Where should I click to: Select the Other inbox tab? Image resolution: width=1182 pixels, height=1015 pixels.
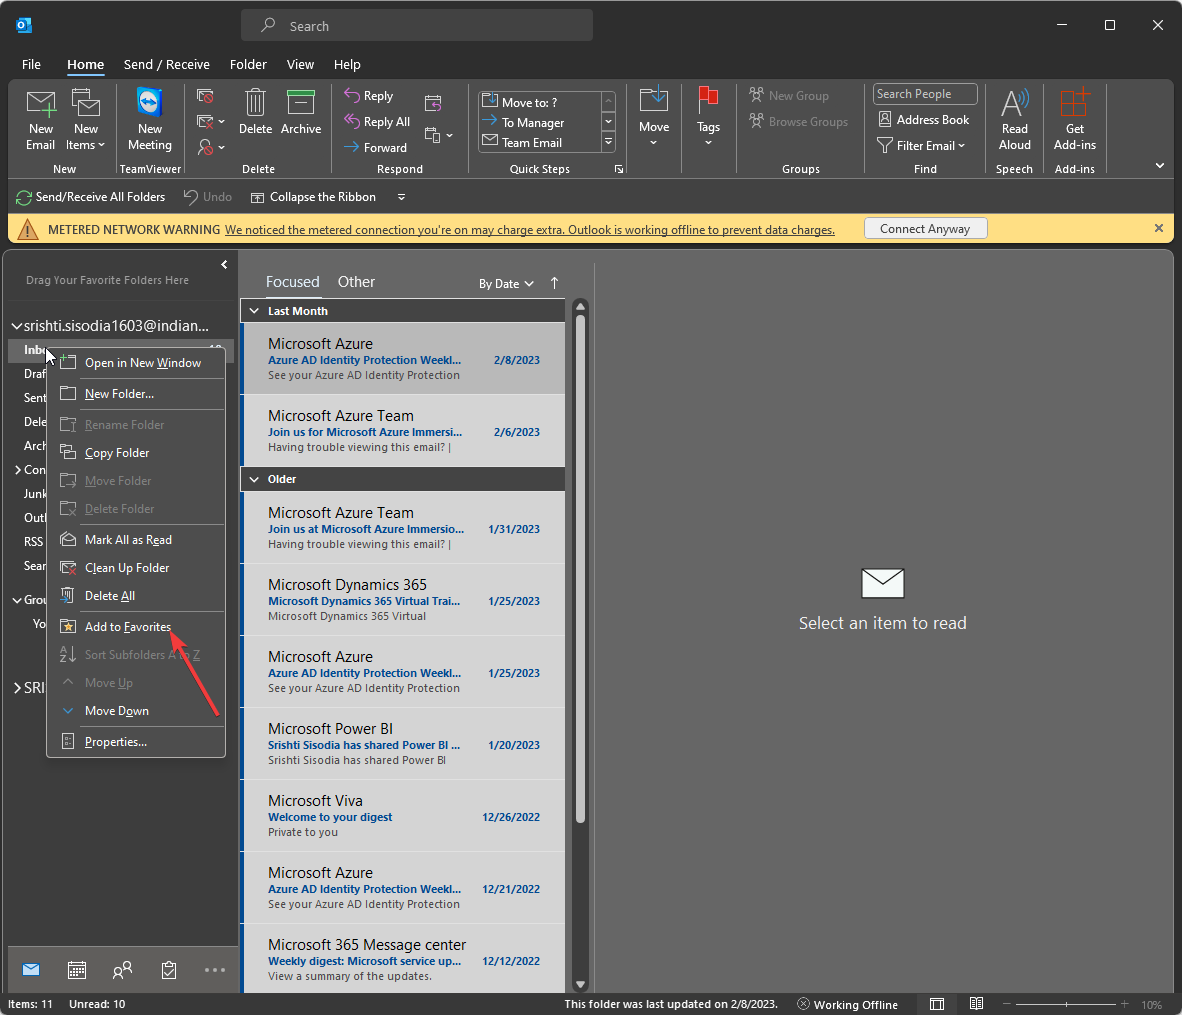[356, 281]
